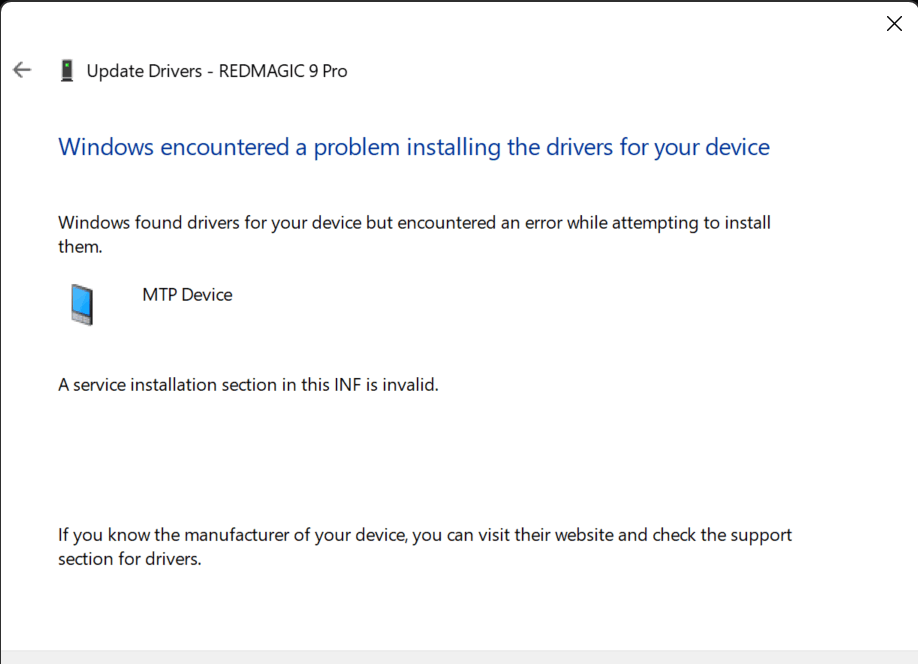Click the word support in bottom paragraph
918x664 pixels.
coord(761,536)
